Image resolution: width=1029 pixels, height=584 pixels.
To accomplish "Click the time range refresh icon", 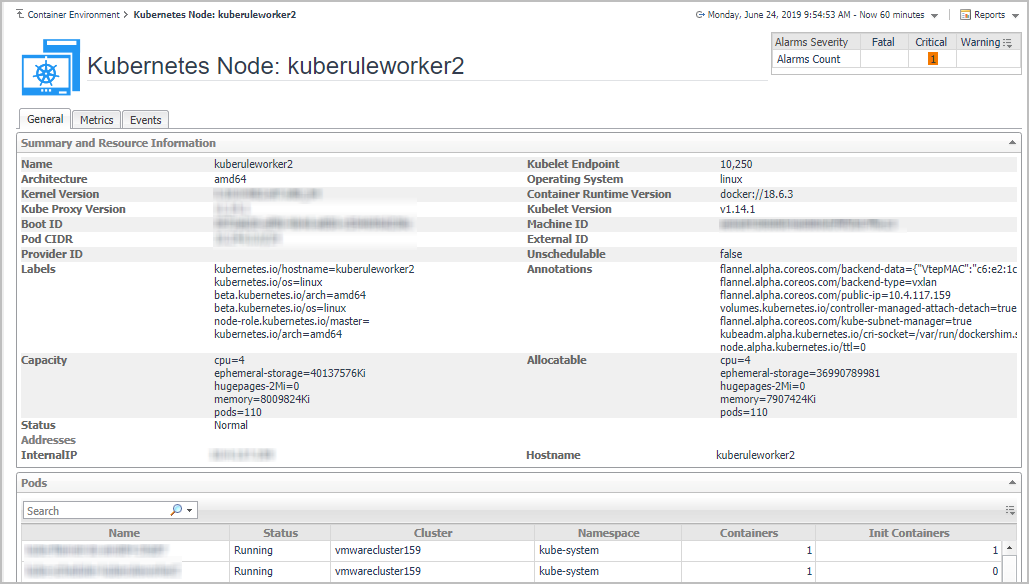I will pyautogui.click(x=699, y=15).
